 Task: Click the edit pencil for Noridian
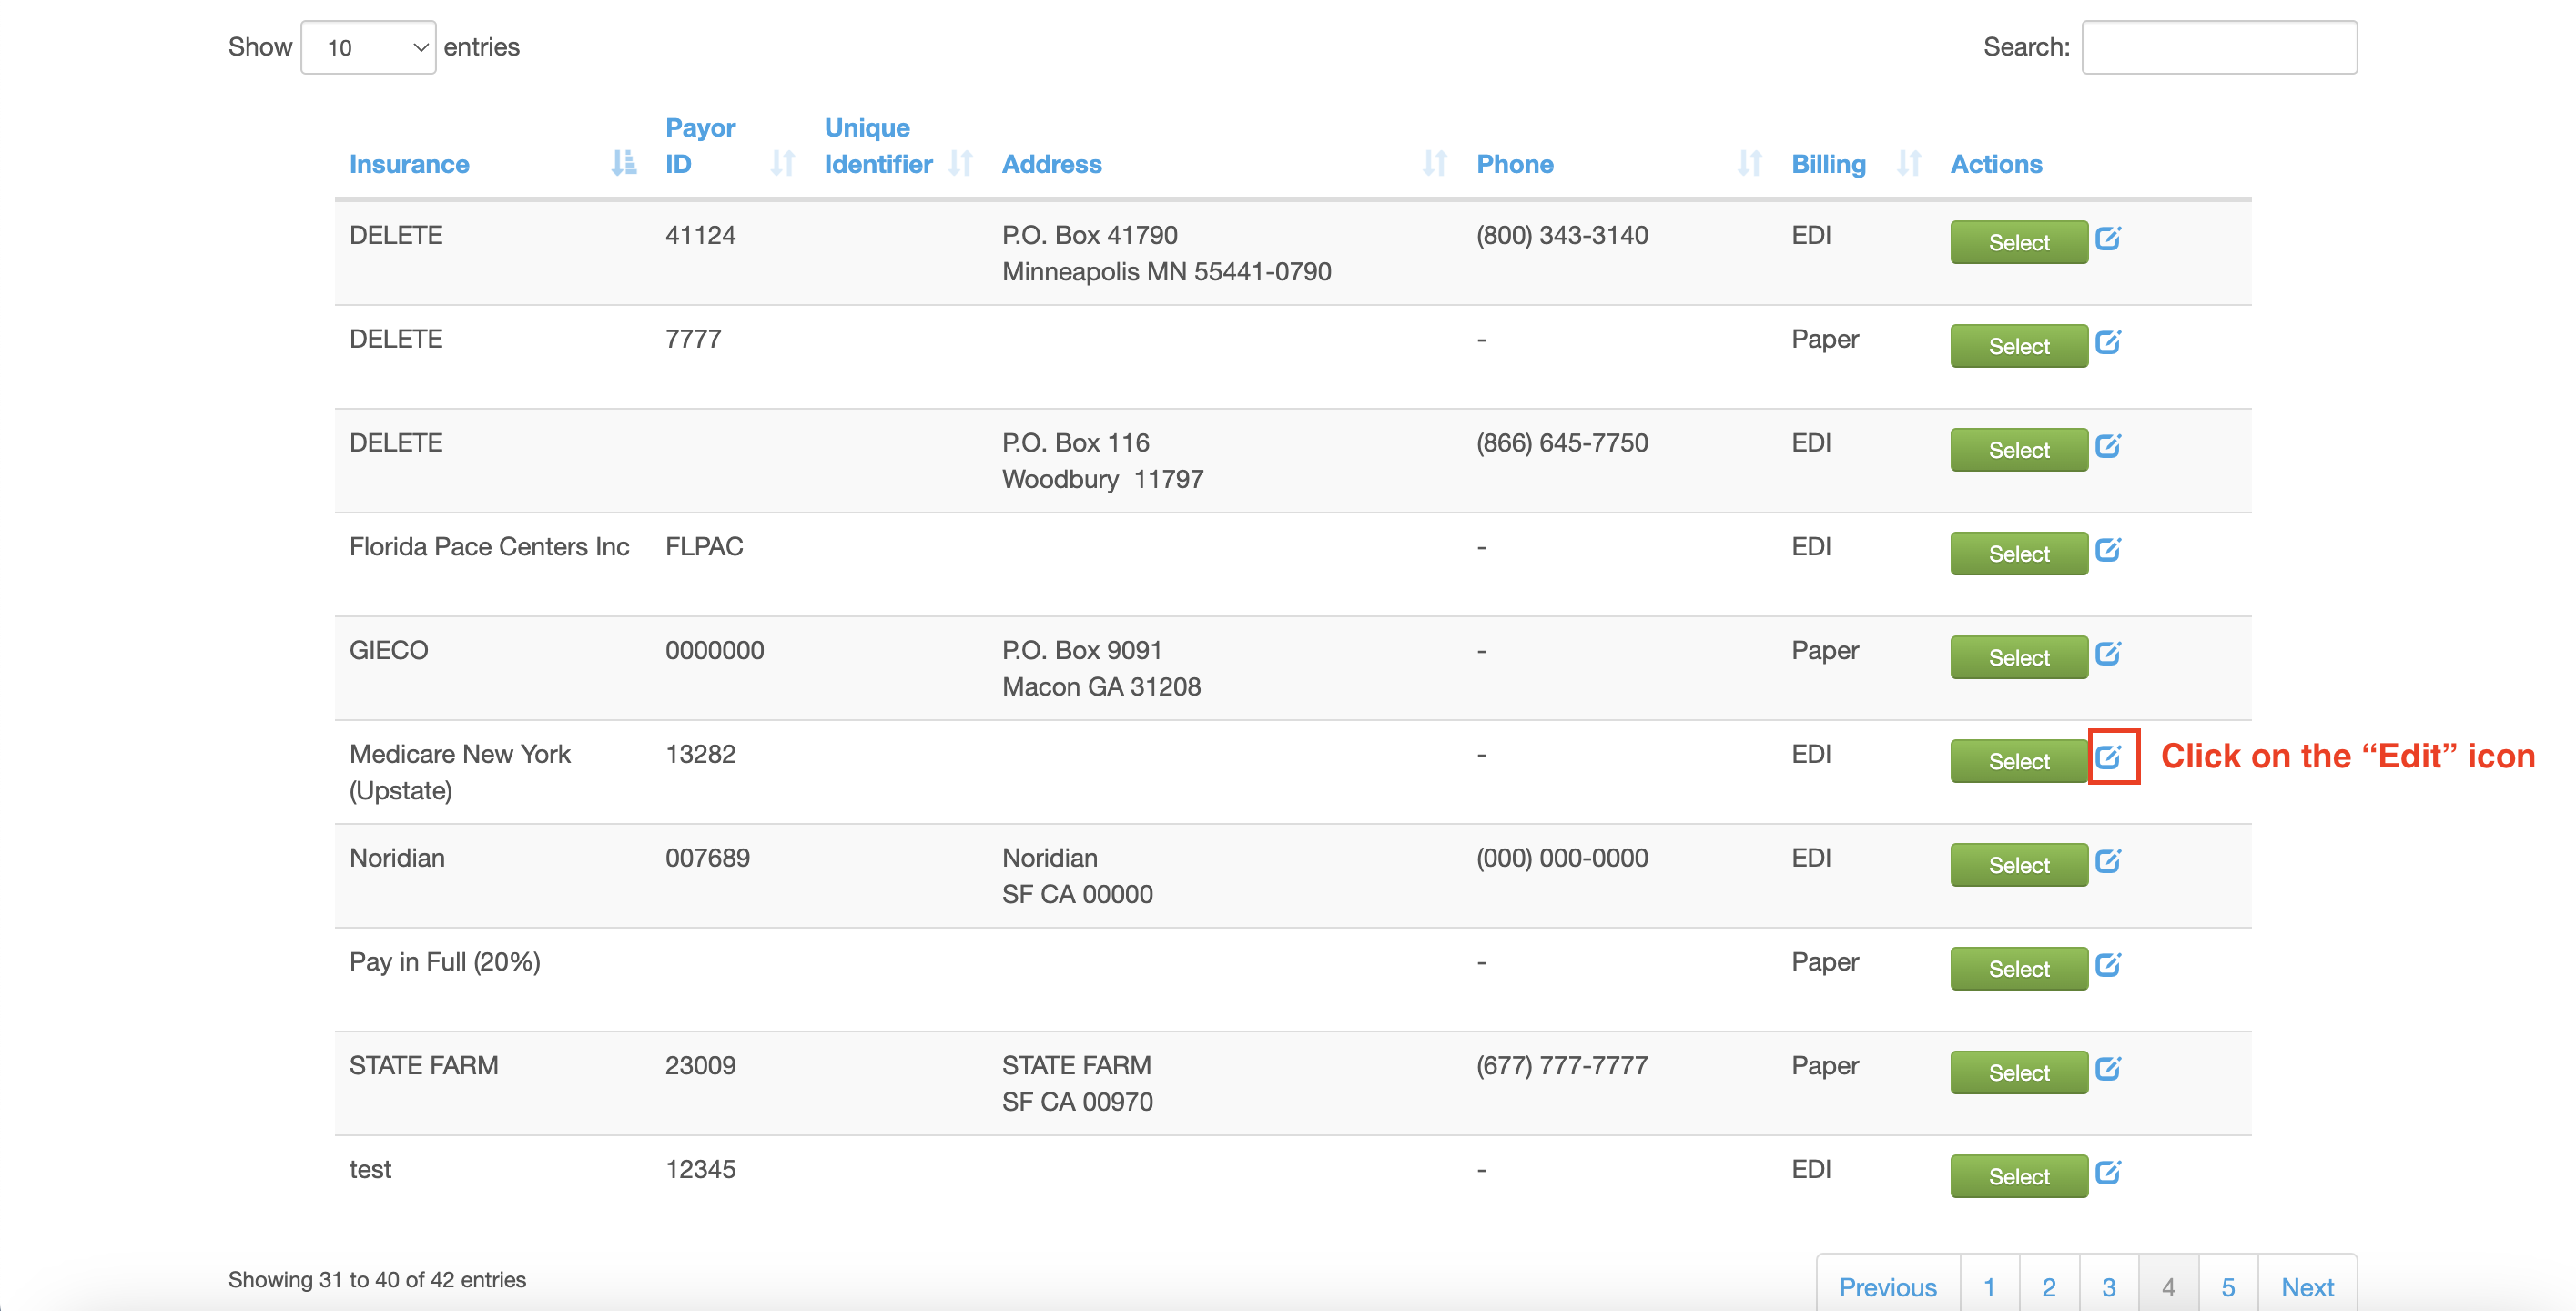(2108, 861)
